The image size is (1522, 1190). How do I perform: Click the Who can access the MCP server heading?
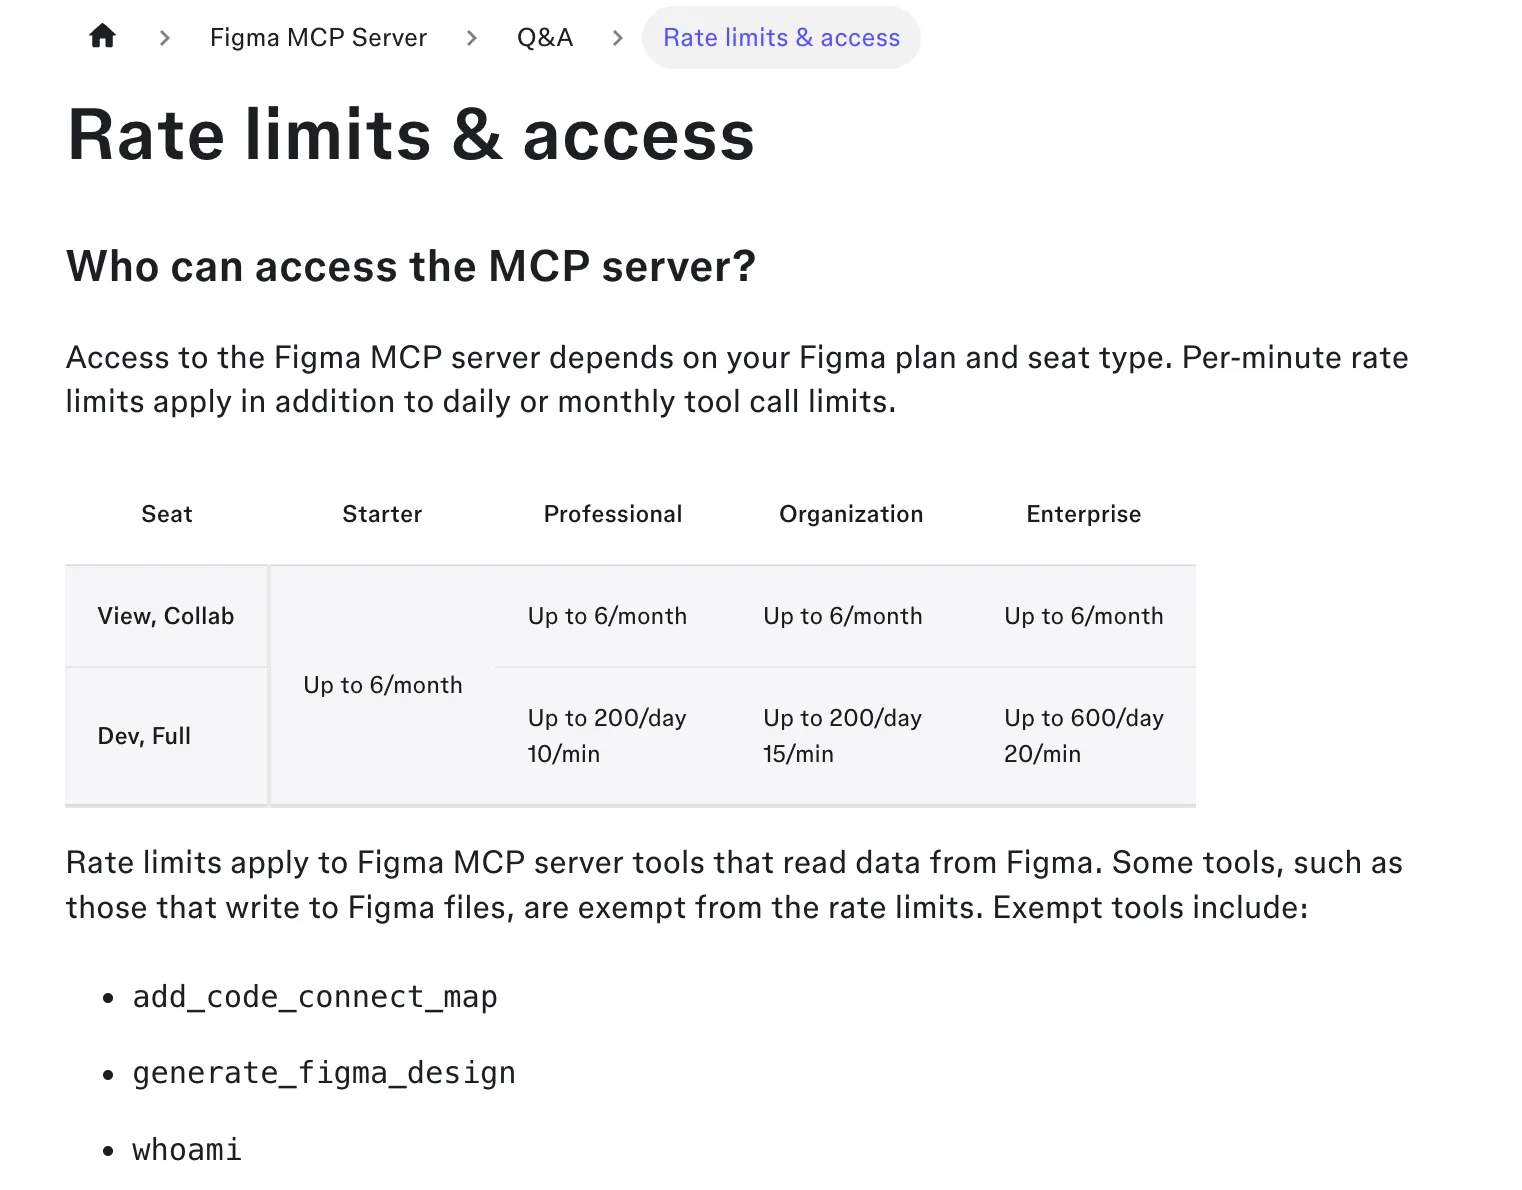click(x=411, y=266)
